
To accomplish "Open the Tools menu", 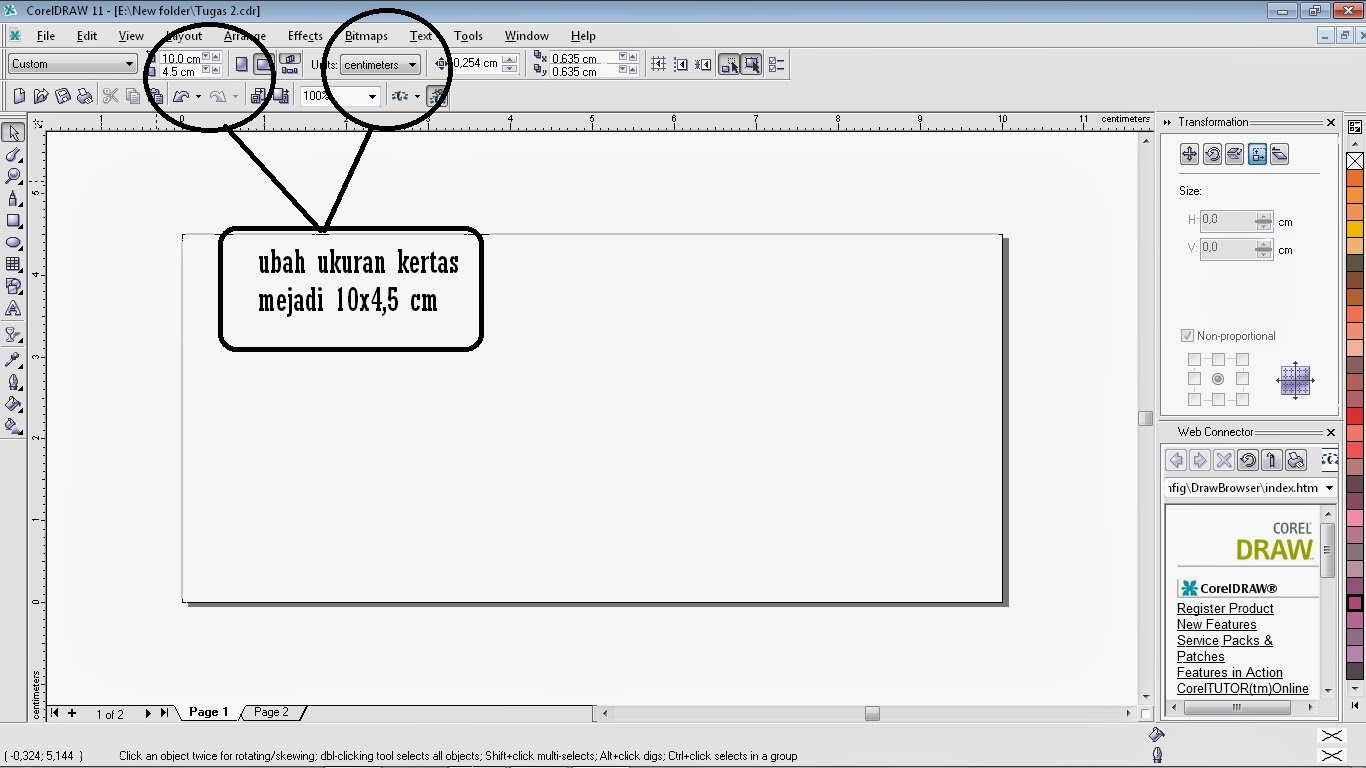I will (468, 35).
